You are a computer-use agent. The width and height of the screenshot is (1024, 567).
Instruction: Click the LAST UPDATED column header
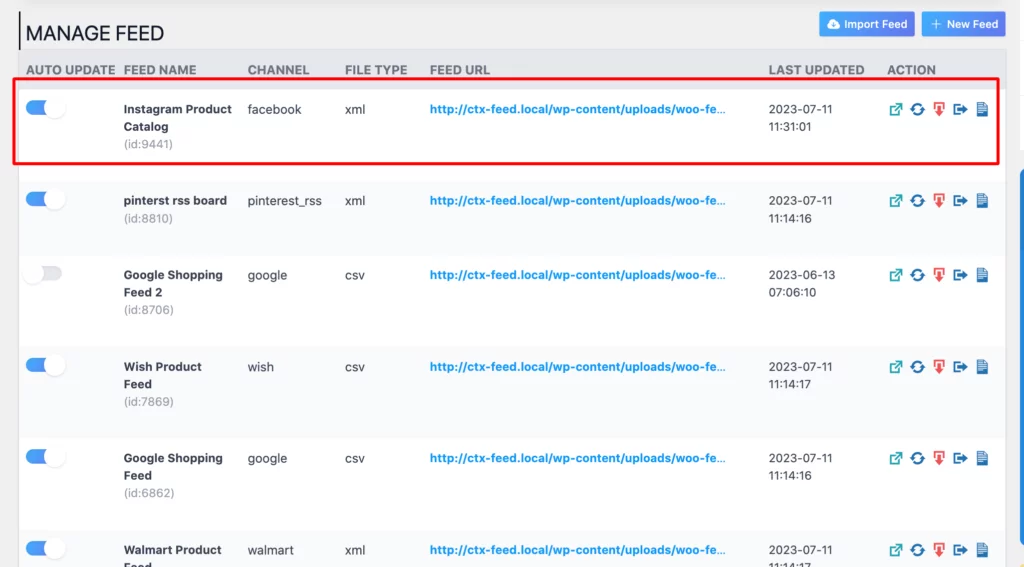pyautogui.click(x=816, y=70)
